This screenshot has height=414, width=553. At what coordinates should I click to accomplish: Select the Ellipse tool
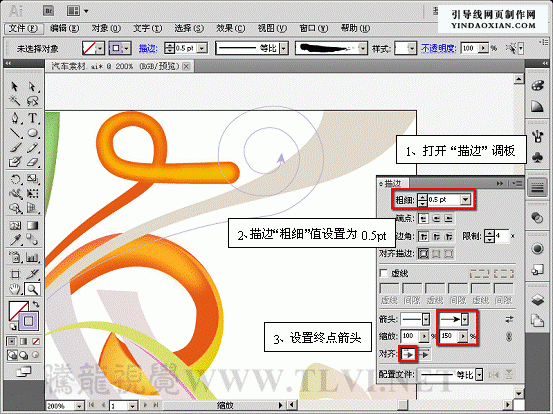pos(32,133)
